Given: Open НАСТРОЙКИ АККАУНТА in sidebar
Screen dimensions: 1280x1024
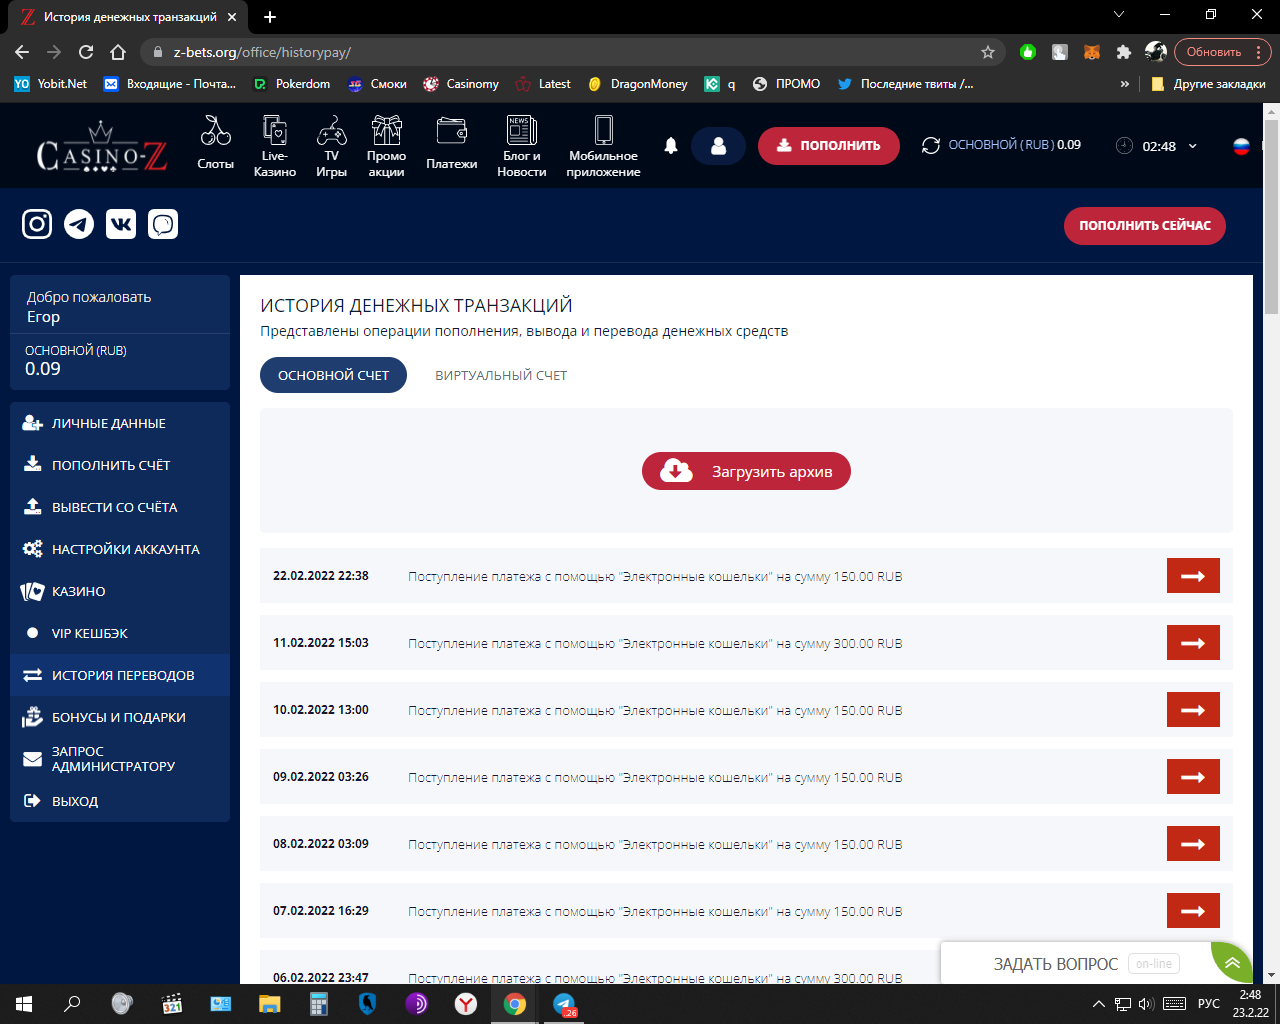Looking at the screenshot, I should click(x=120, y=549).
